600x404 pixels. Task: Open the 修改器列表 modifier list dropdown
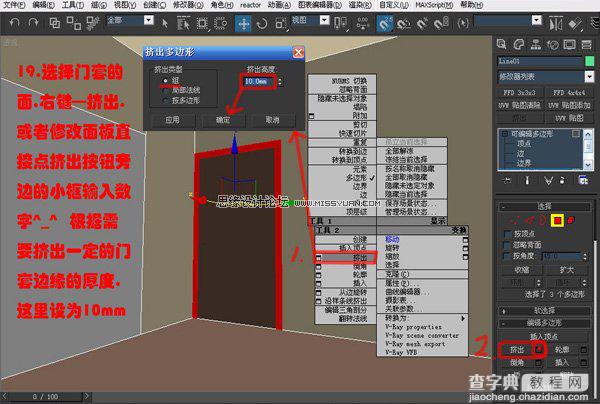tap(589, 77)
